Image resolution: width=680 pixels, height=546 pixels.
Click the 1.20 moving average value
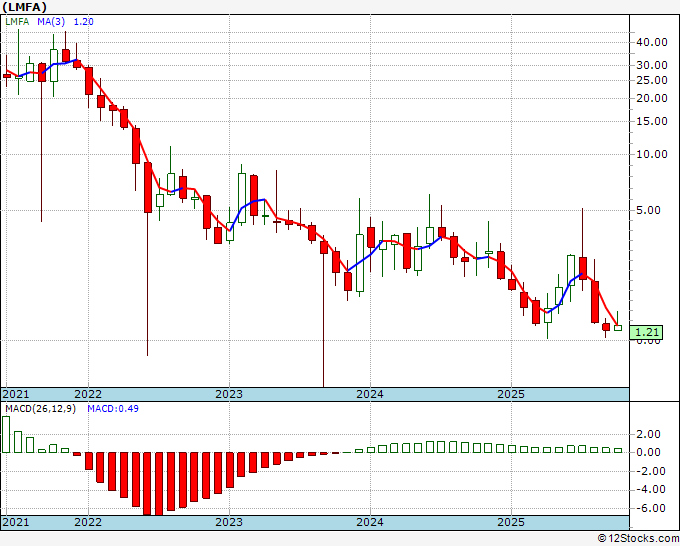[83, 22]
